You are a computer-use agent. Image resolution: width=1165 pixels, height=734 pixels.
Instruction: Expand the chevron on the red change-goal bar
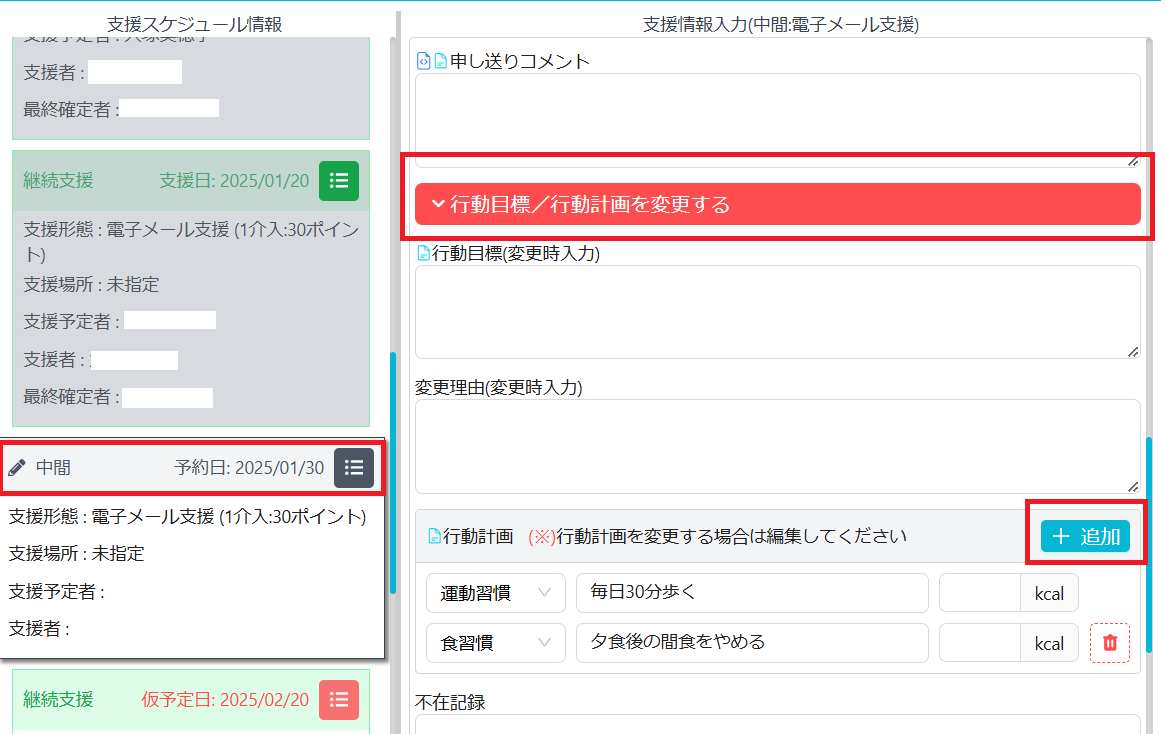coord(436,204)
